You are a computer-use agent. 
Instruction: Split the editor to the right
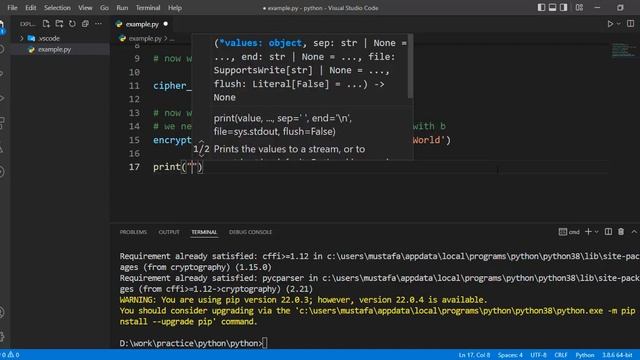[x=631, y=24]
